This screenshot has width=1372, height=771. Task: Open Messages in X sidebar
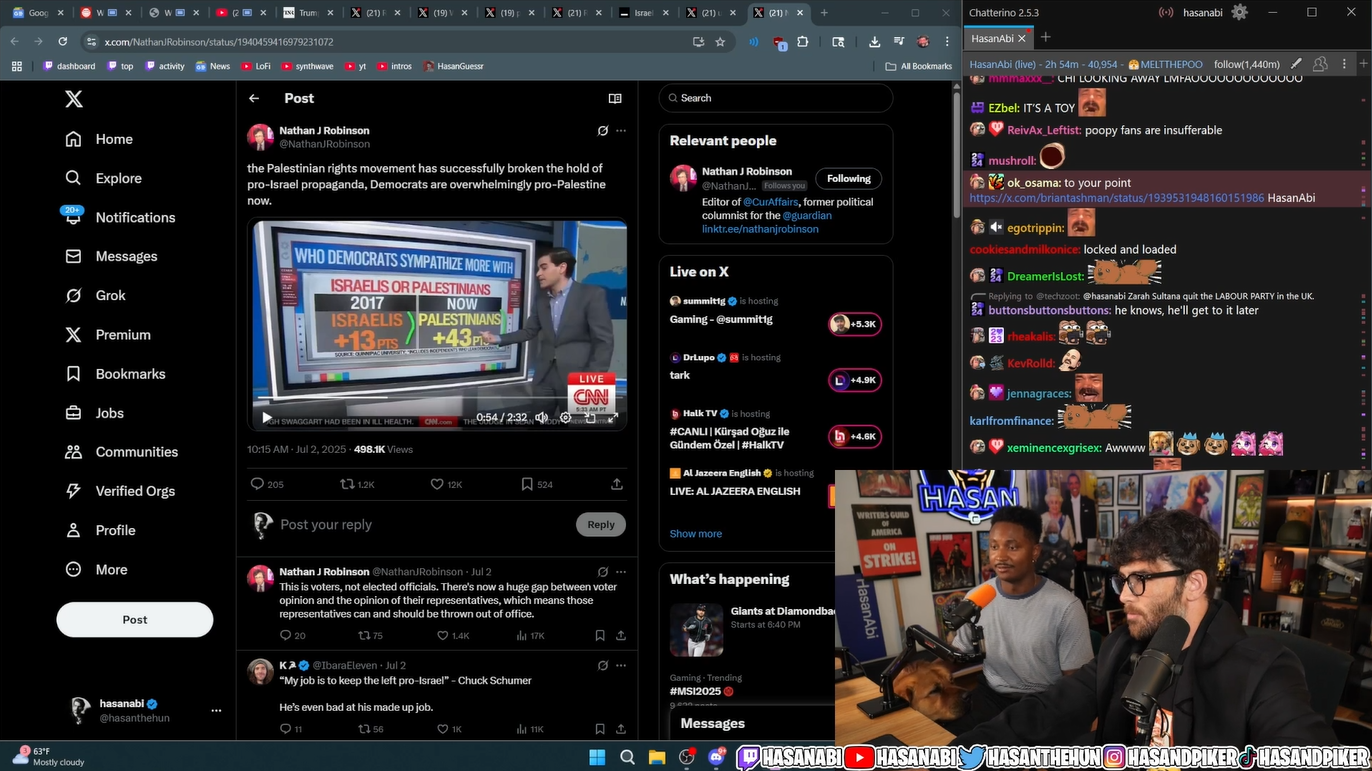111,256
